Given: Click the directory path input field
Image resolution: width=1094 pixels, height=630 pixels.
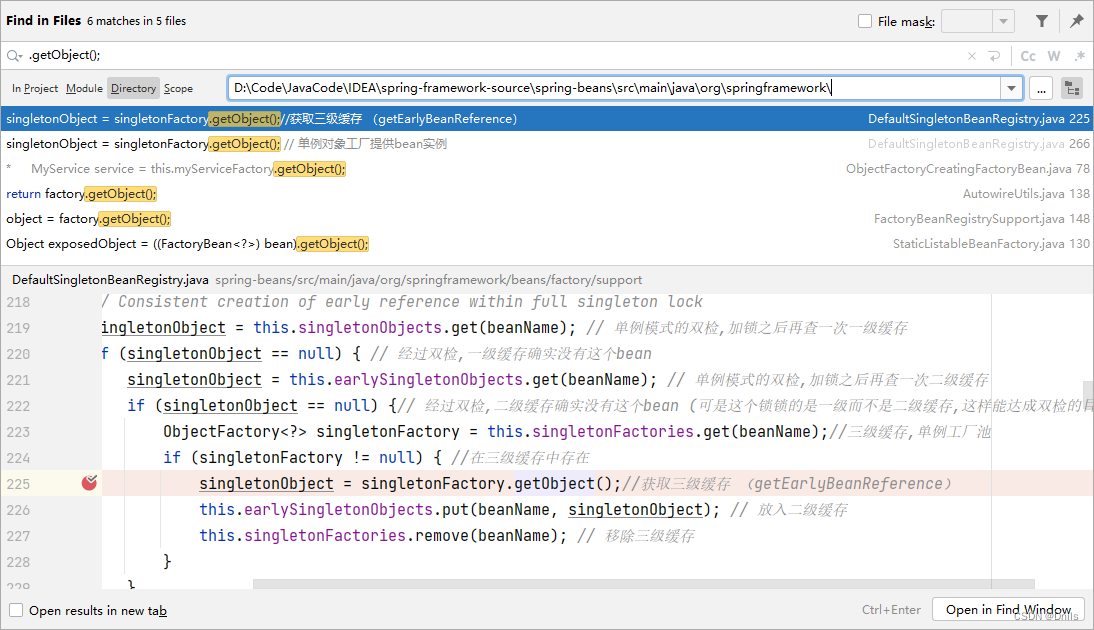Looking at the screenshot, I should pos(614,88).
